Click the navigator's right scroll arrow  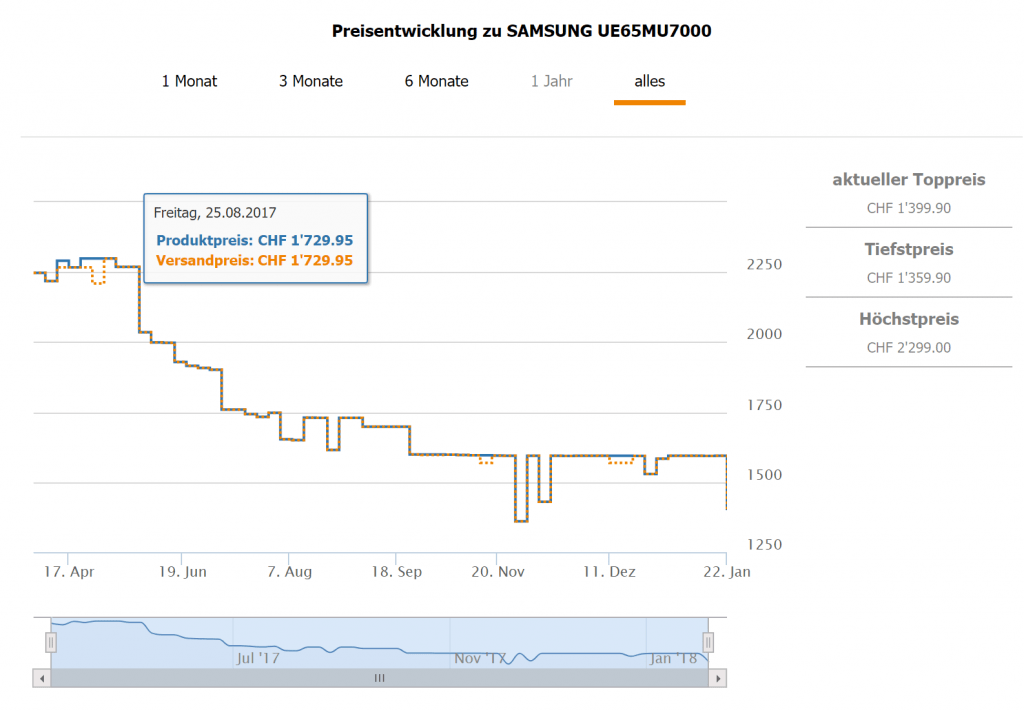(x=717, y=678)
